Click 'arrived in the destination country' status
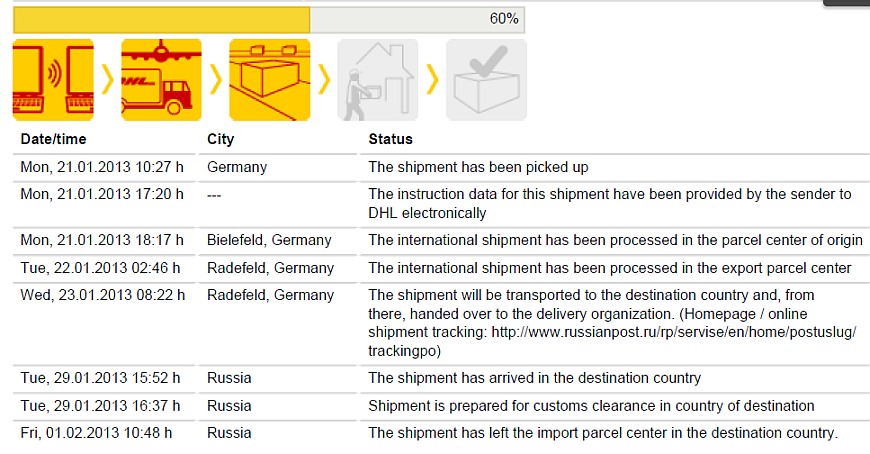The height and width of the screenshot is (454, 870). pyautogui.click(x=534, y=378)
